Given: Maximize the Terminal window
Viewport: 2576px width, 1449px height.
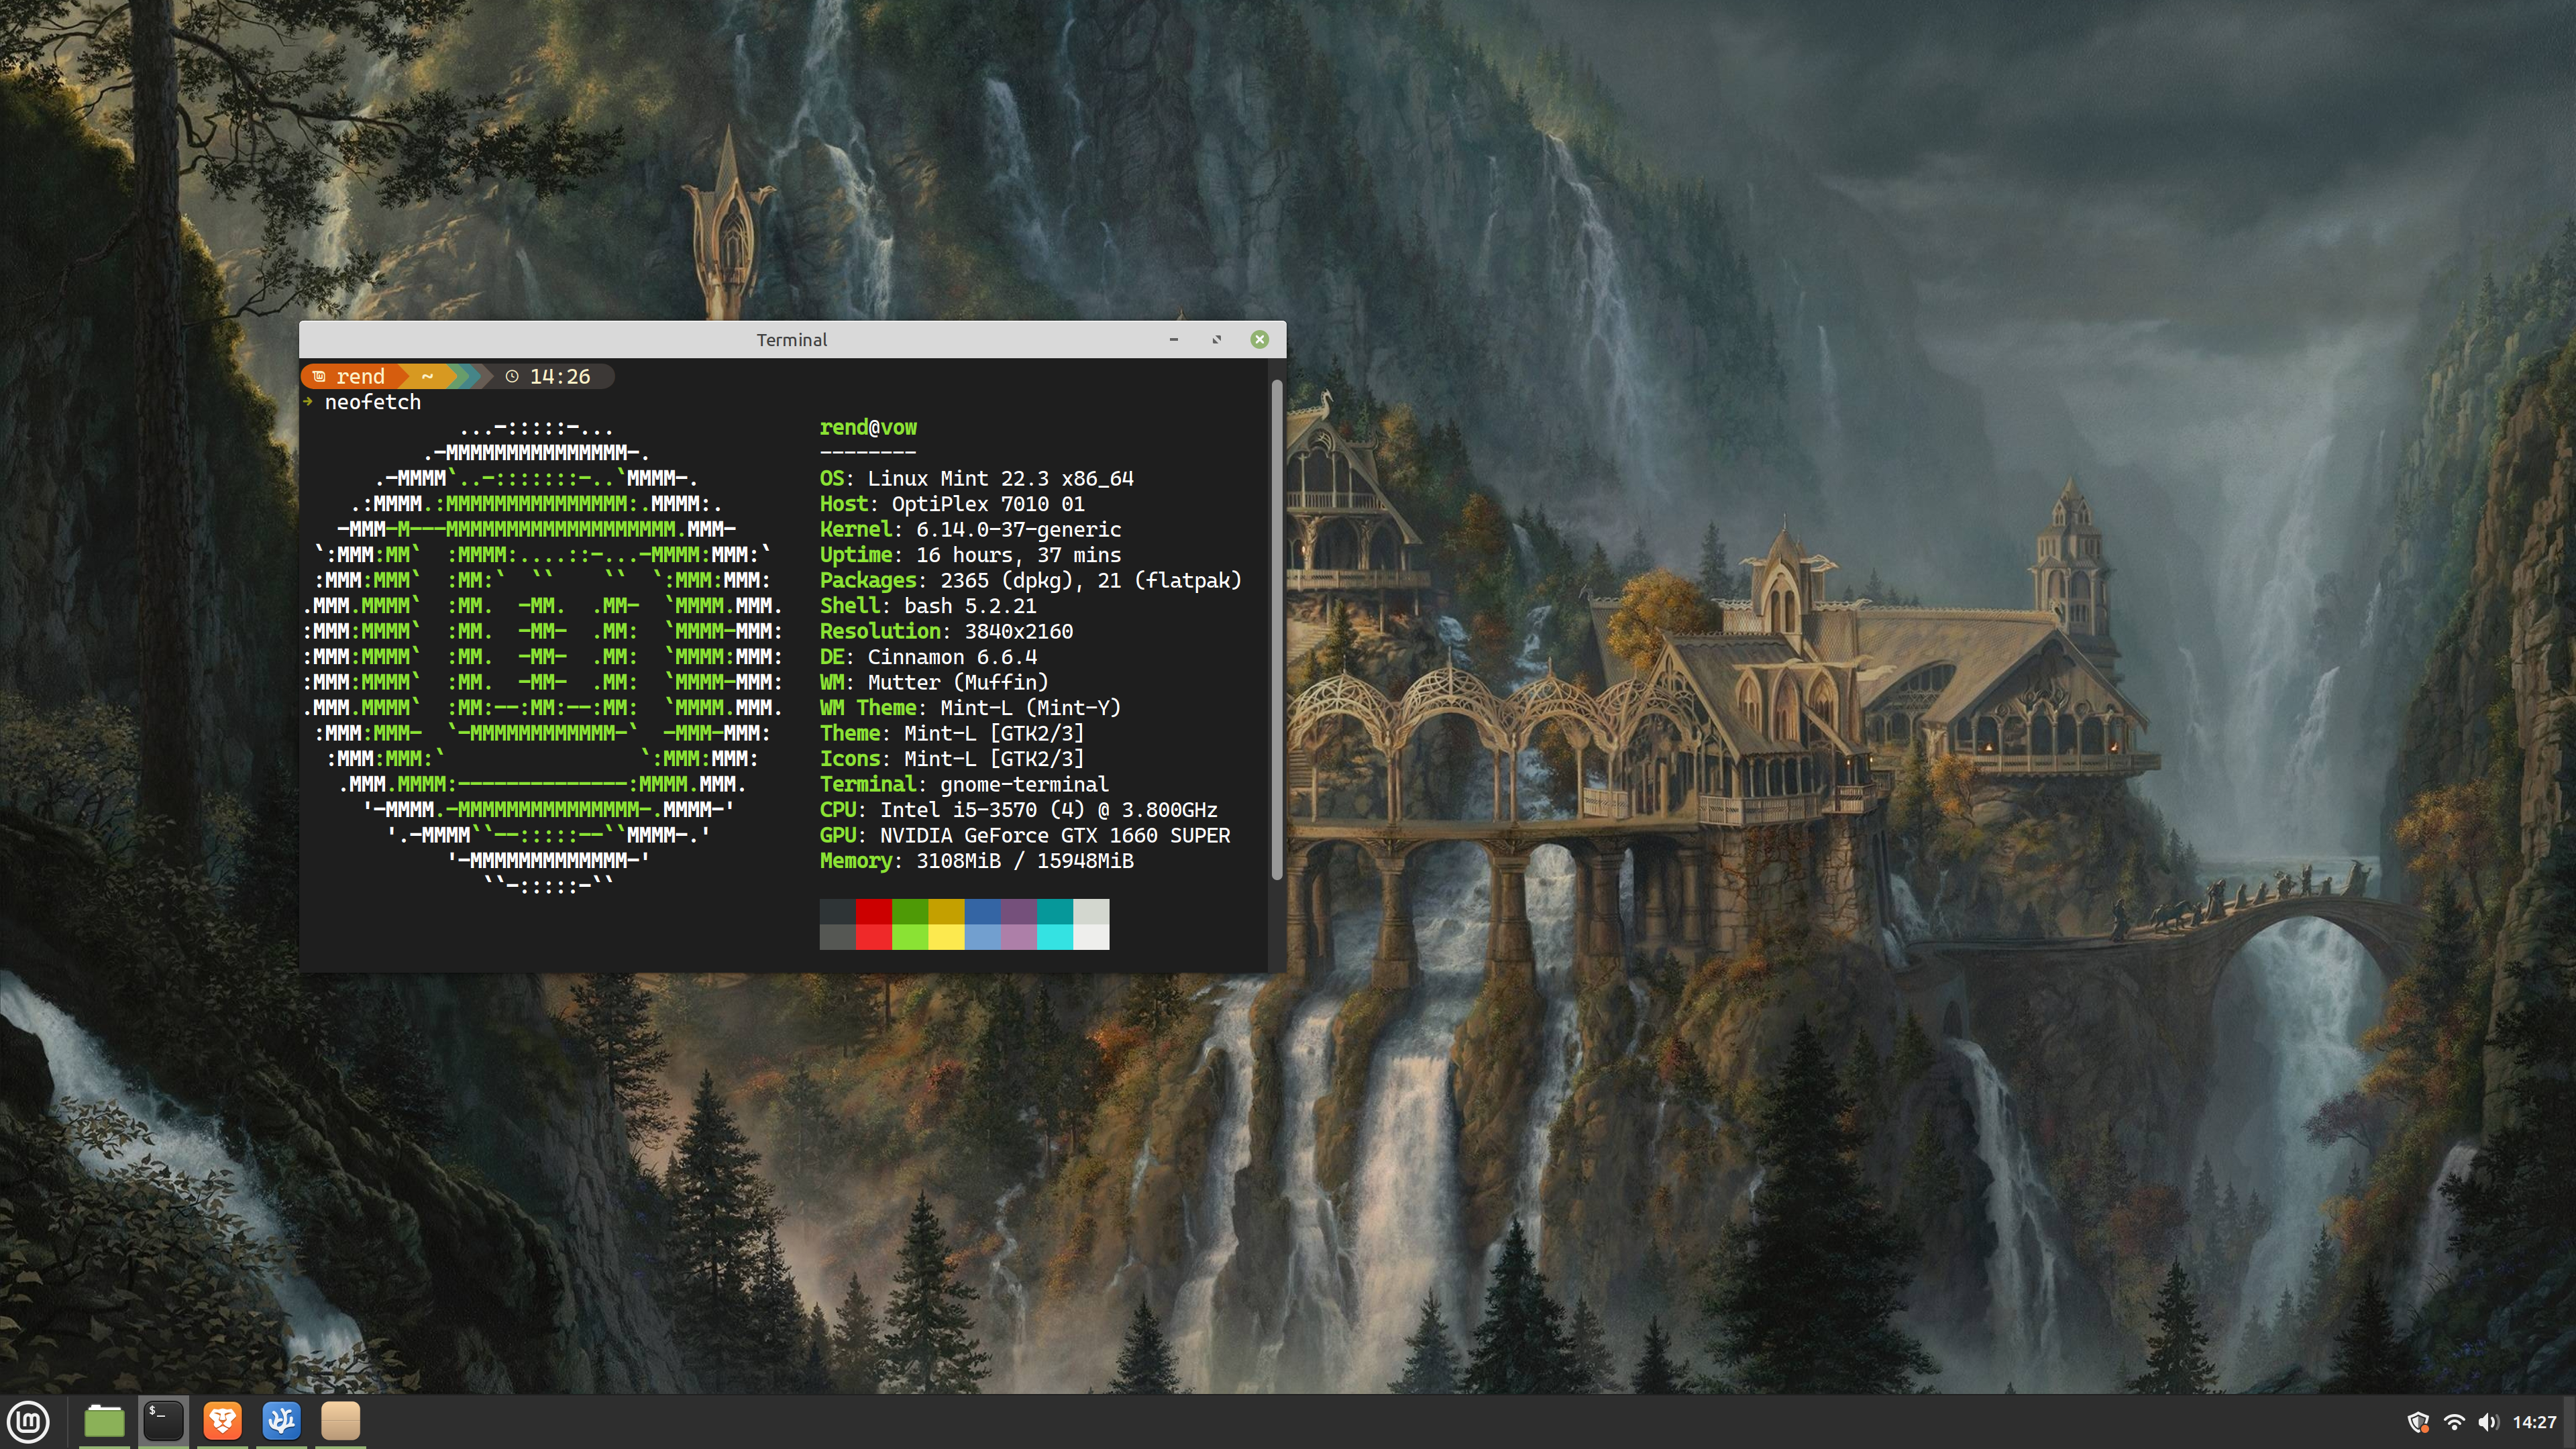Looking at the screenshot, I should tap(1217, 340).
